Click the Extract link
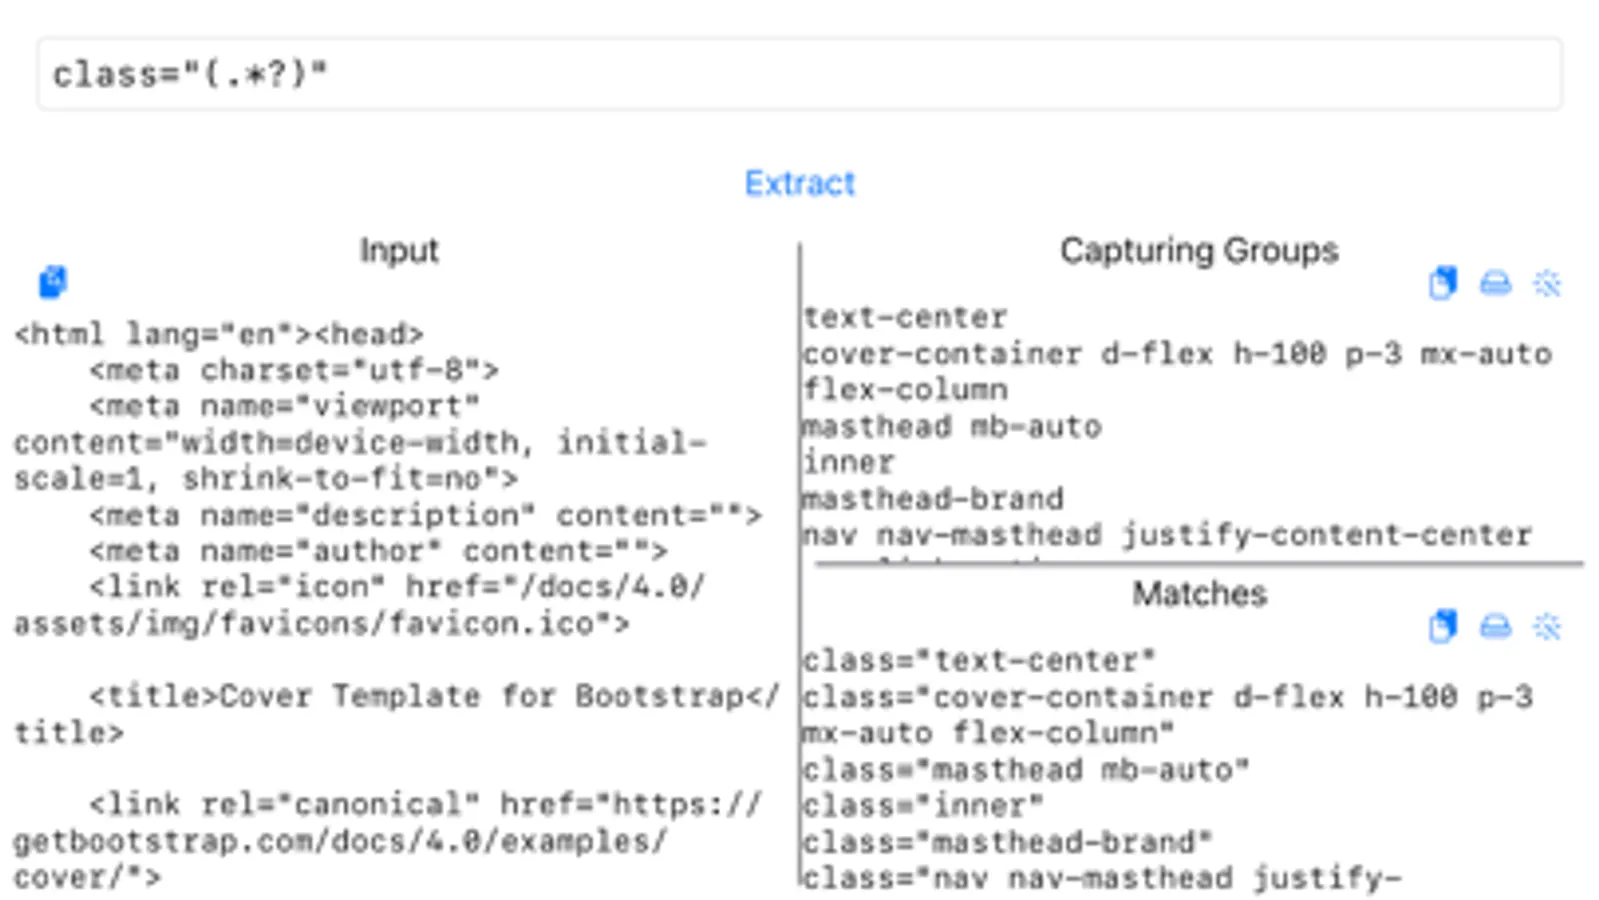 tap(800, 183)
